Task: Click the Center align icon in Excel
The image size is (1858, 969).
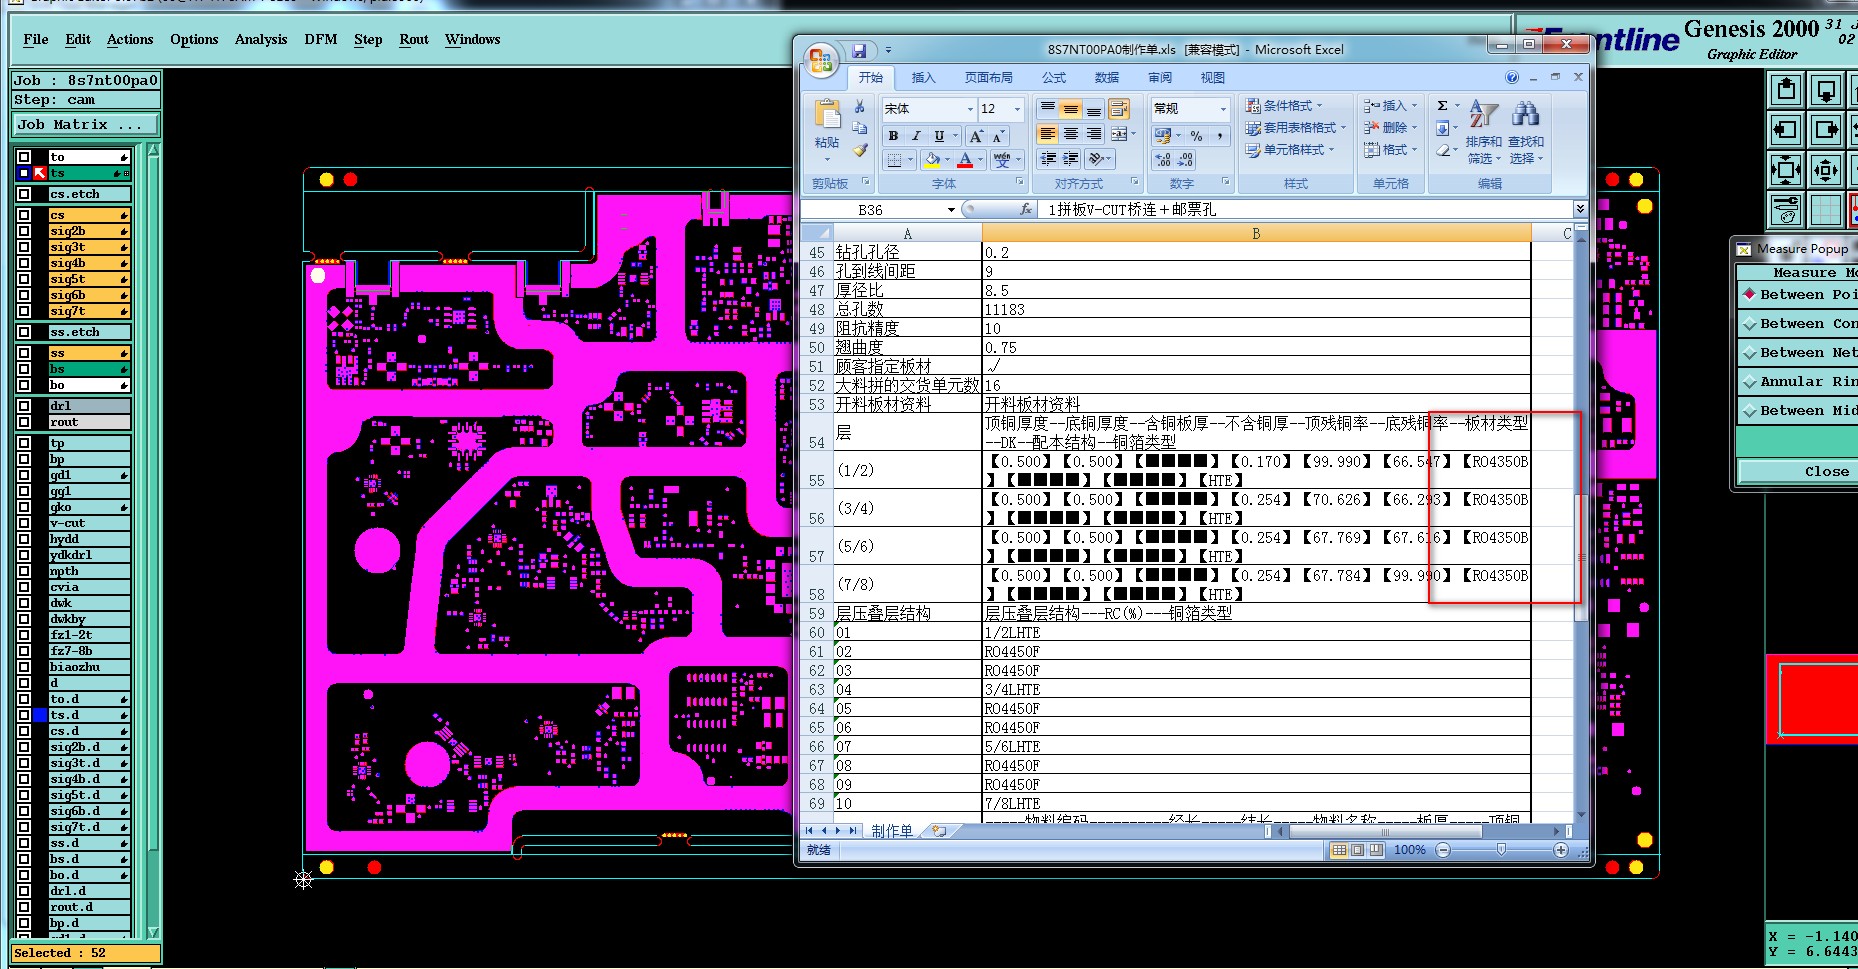Action: [x=1071, y=134]
